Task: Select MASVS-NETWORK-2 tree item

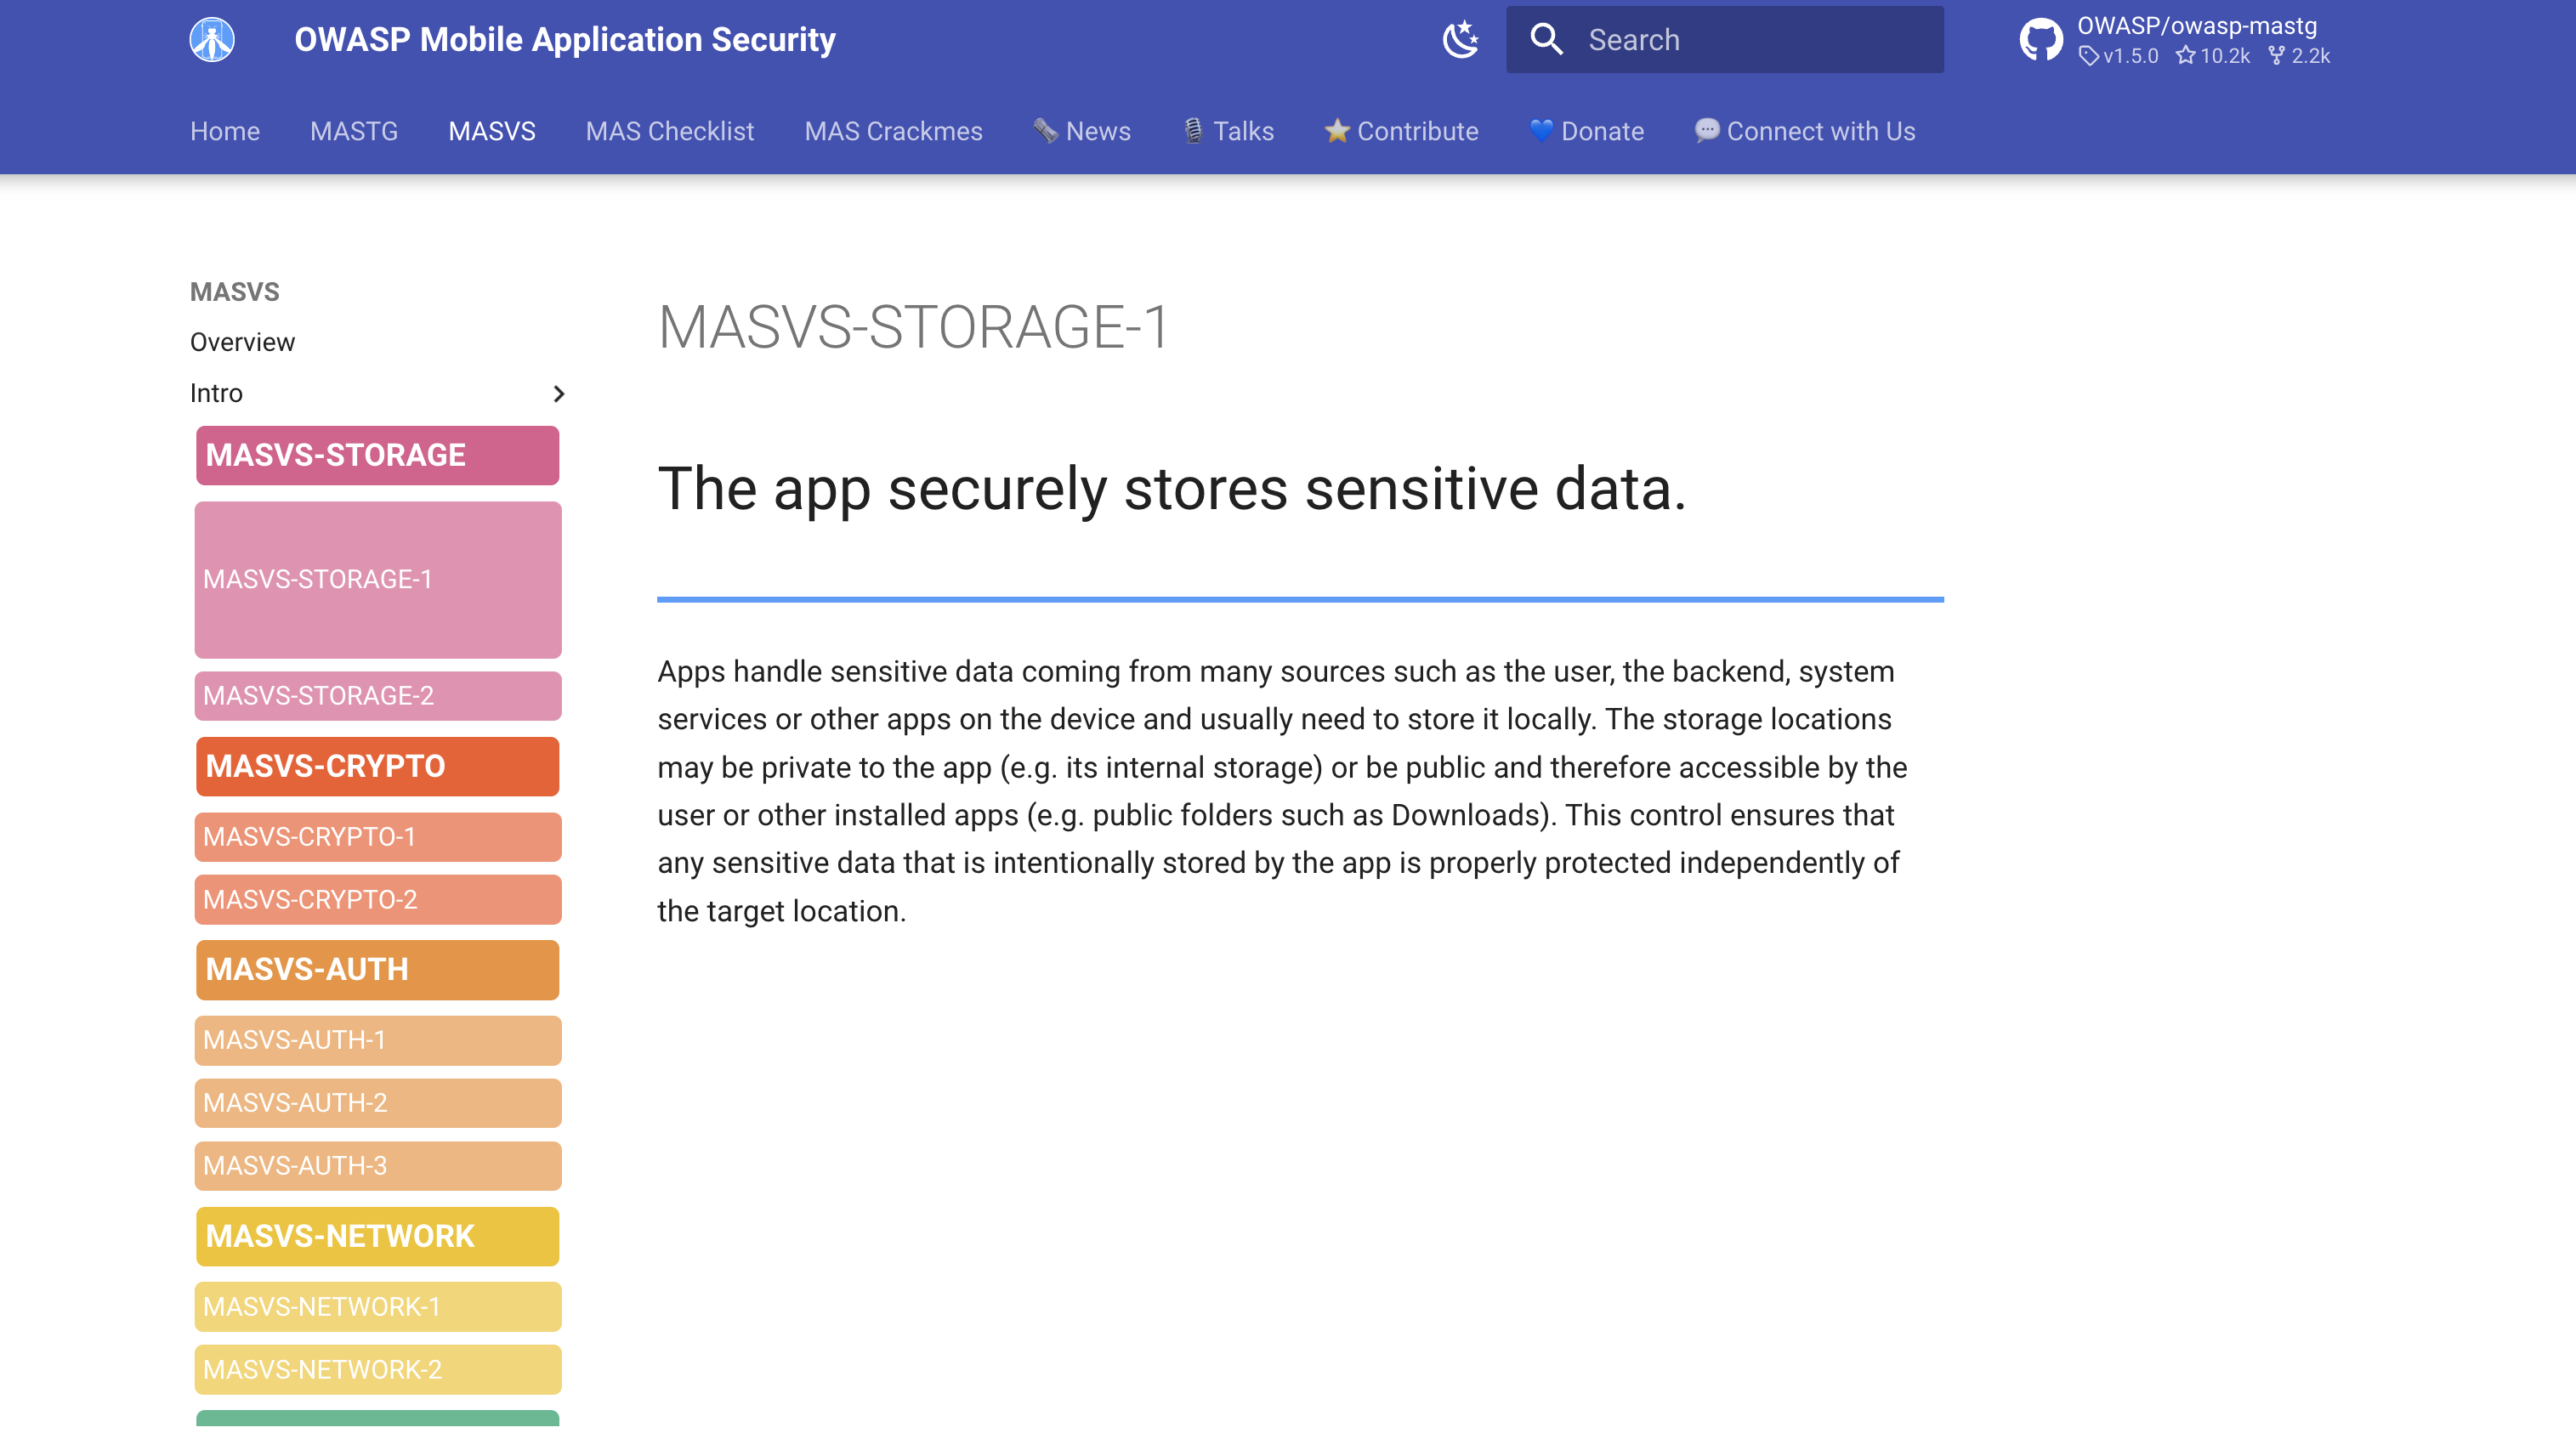Action: [375, 1370]
